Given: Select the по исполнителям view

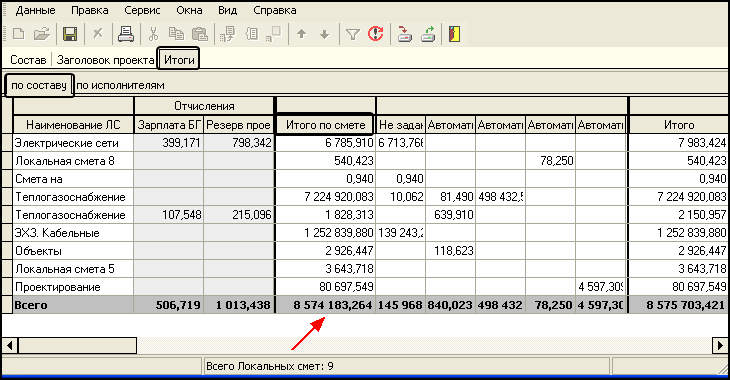Looking at the screenshot, I should [120, 86].
